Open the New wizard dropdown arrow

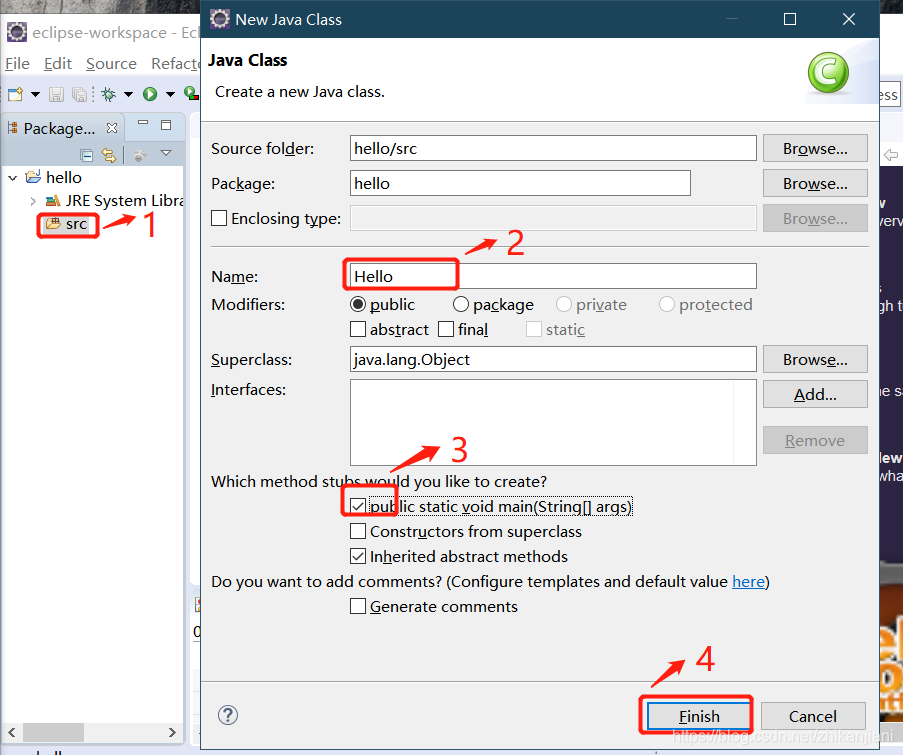pos(35,94)
